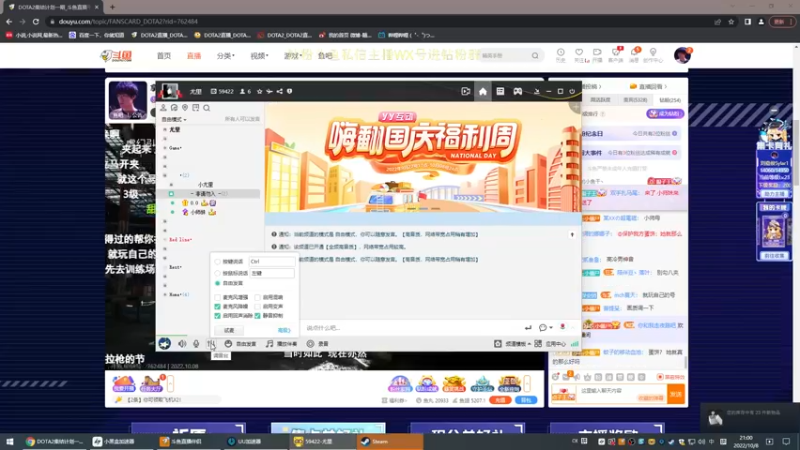This screenshot has height=450, width=800.
Task: Uncheck 麦克风降噪 checkbox
Action: coord(217,307)
